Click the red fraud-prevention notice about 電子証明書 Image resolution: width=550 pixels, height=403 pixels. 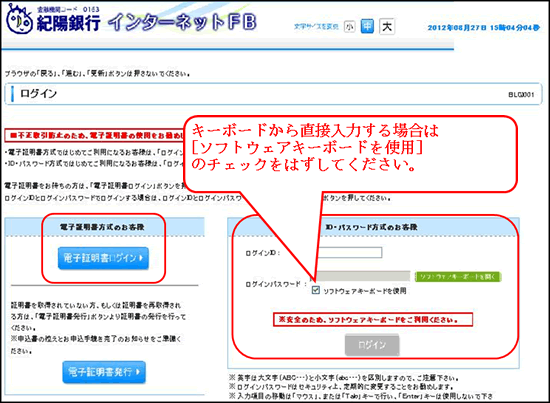point(95,135)
